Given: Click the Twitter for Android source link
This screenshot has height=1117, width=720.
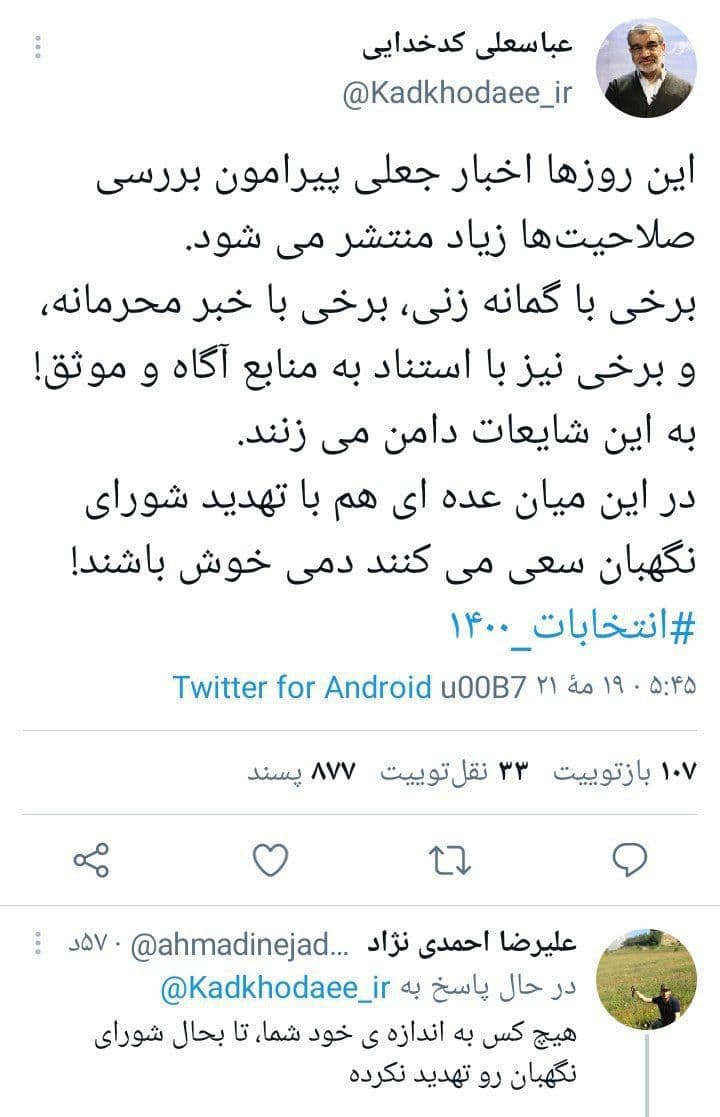Looking at the screenshot, I should 302,687.
